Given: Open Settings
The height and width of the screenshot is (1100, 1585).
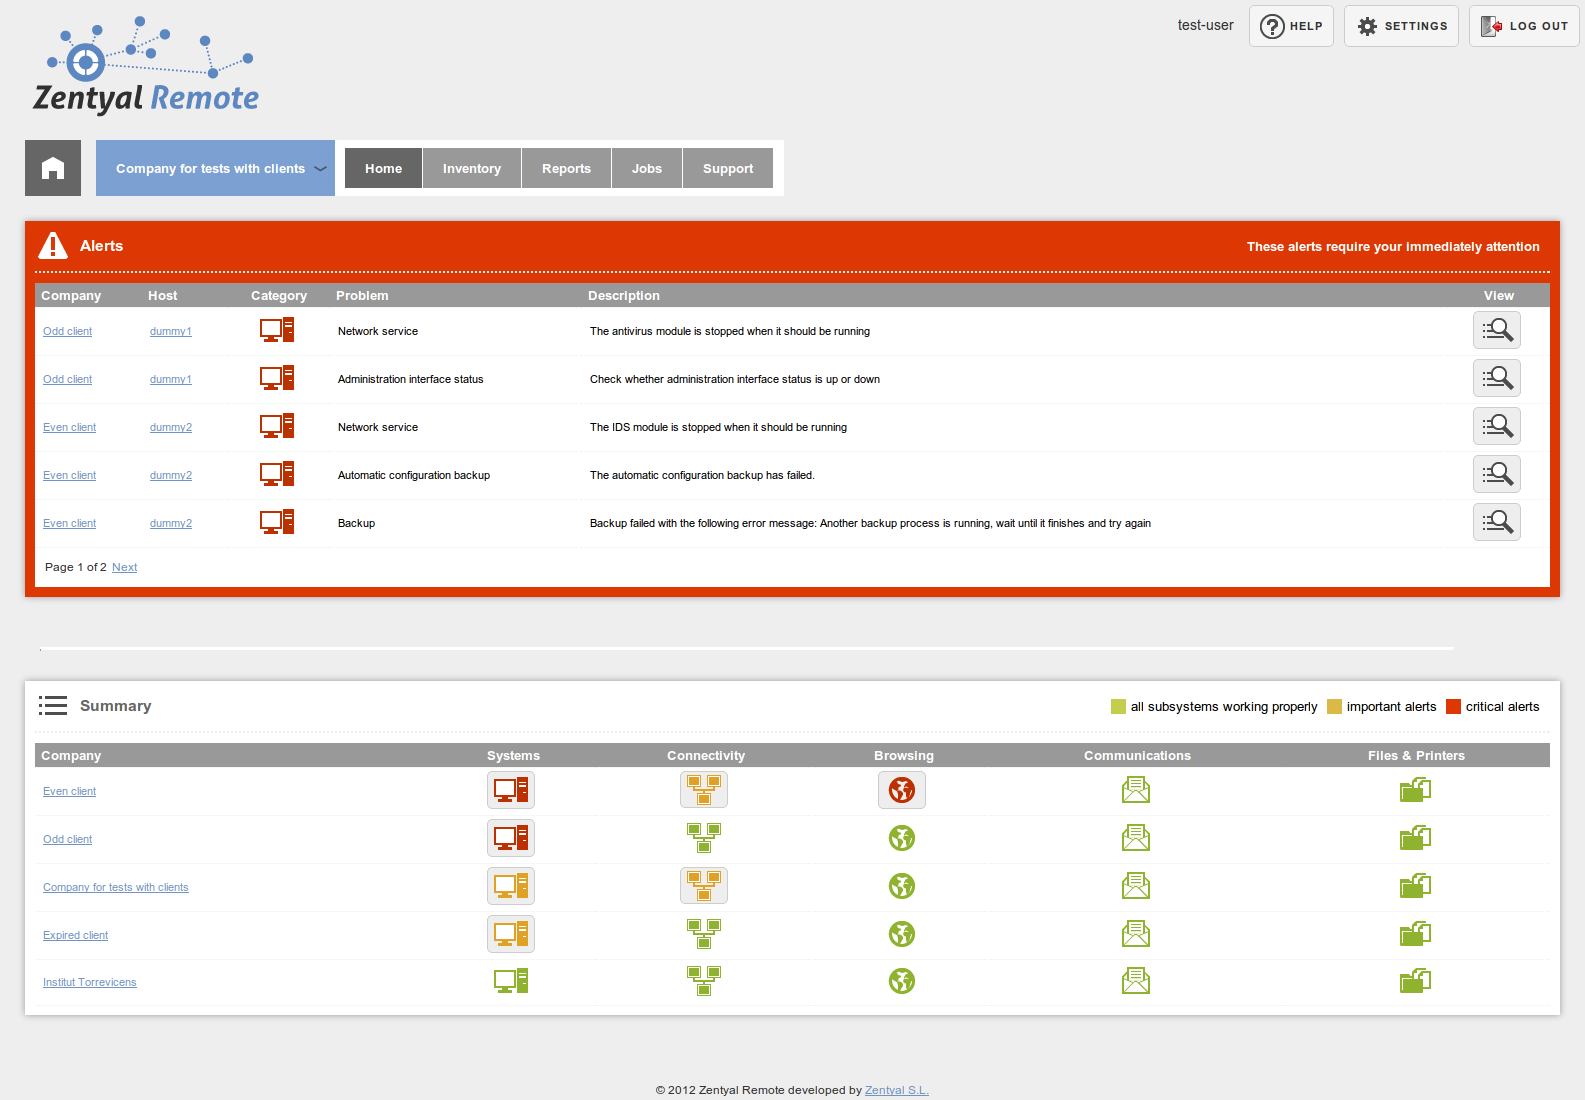Looking at the screenshot, I should point(1401,26).
